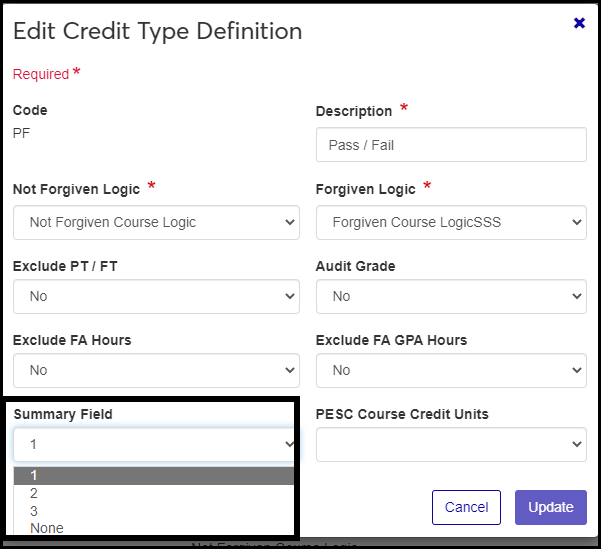
Task: Open the Not Forgiven Logic dropdown
Action: pos(156,222)
